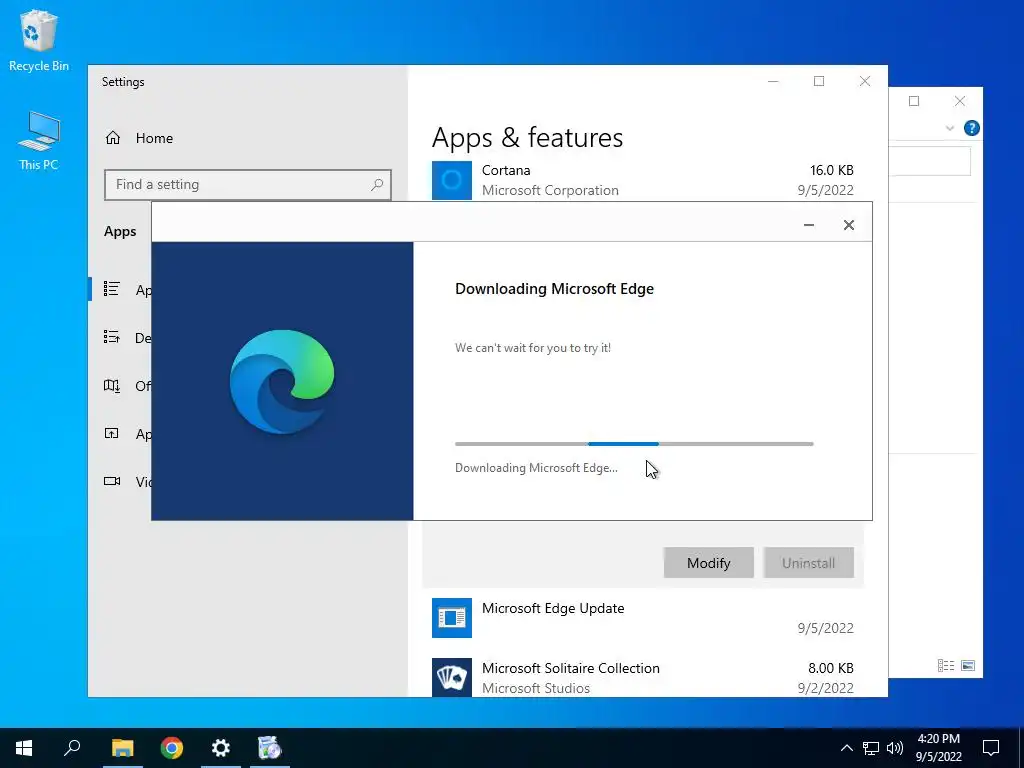Open the installer app on the taskbar
This screenshot has width=1024, height=768.
pos(270,748)
